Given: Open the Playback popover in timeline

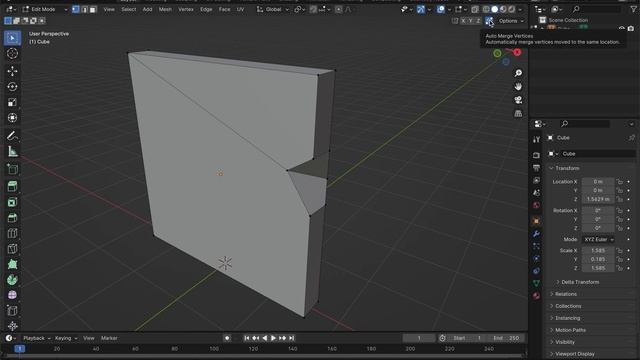Looking at the screenshot, I should click(x=37, y=338).
